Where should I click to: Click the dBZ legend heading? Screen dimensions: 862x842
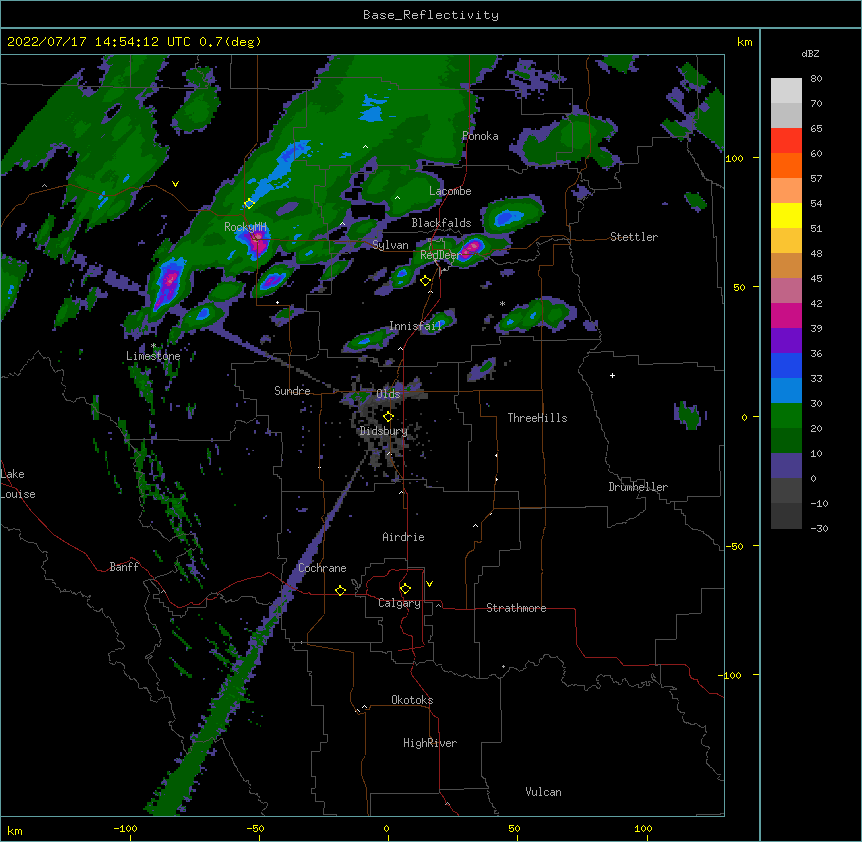pyautogui.click(x=810, y=54)
